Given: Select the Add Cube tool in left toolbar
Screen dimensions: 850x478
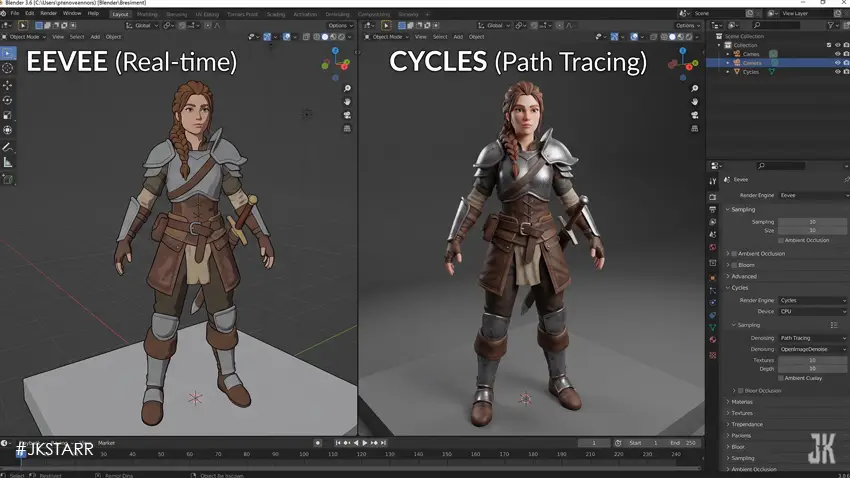Looking at the screenshot, I should pos(8,179).
